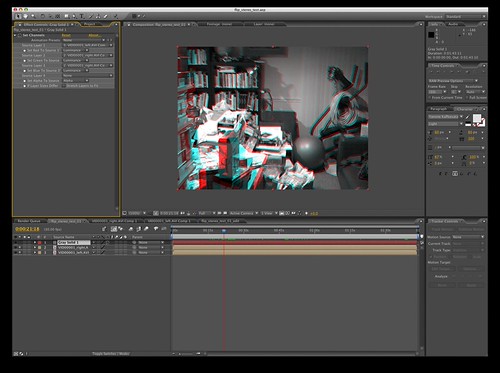Select the Type tool

pos(82,16)
